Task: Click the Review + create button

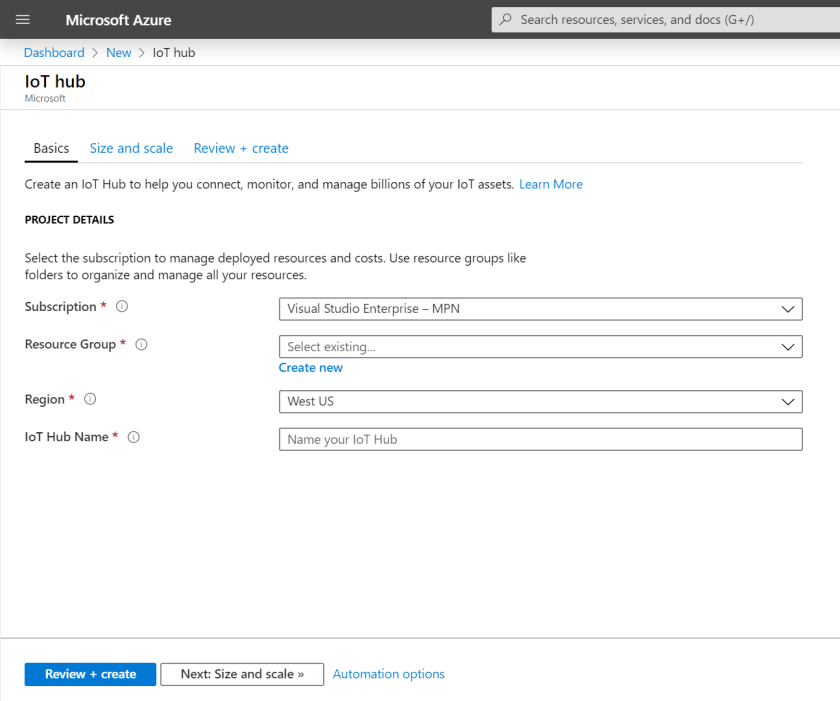Action: coord(89,673)
